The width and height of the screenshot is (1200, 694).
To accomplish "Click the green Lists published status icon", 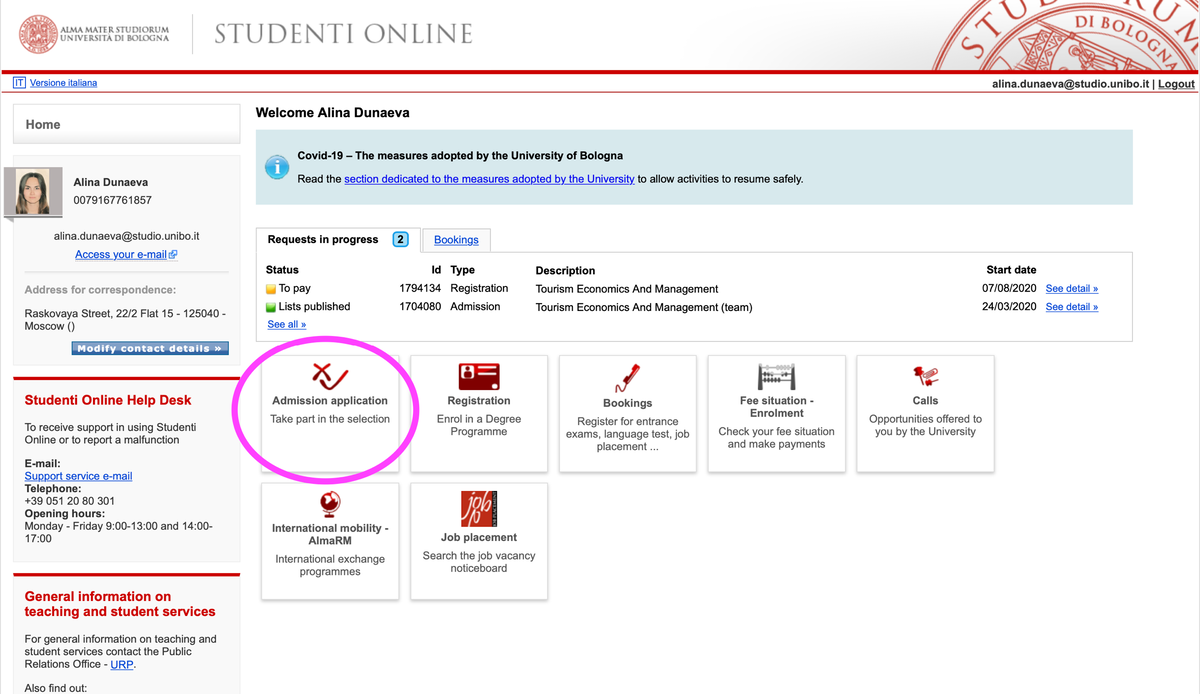I will pyautogui.click(x=271, y=307).
